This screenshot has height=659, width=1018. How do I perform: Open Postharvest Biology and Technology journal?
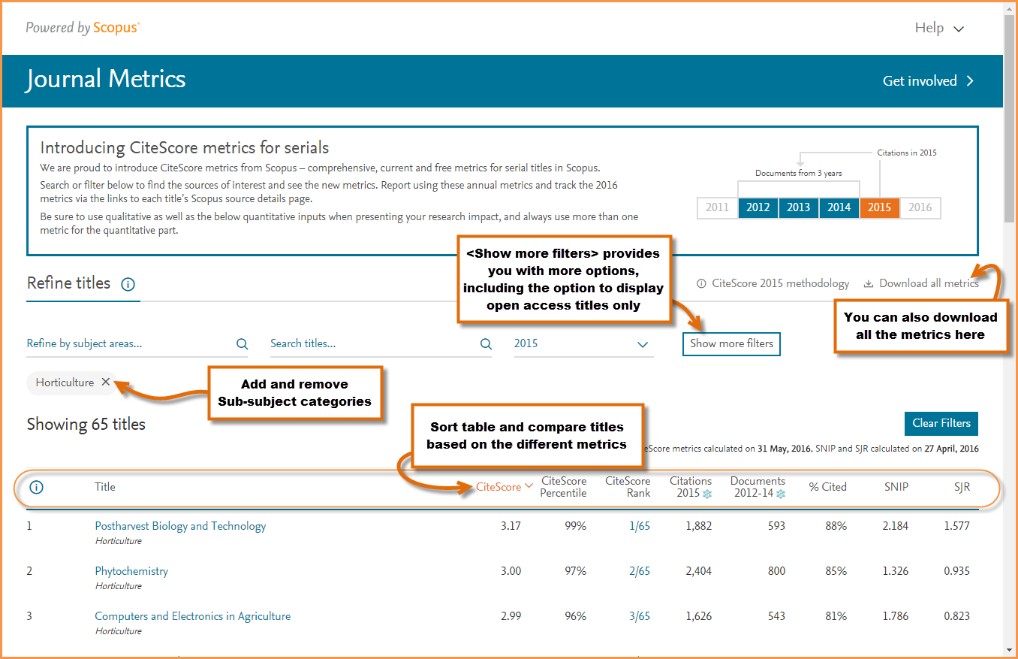[x=180, y=526]
